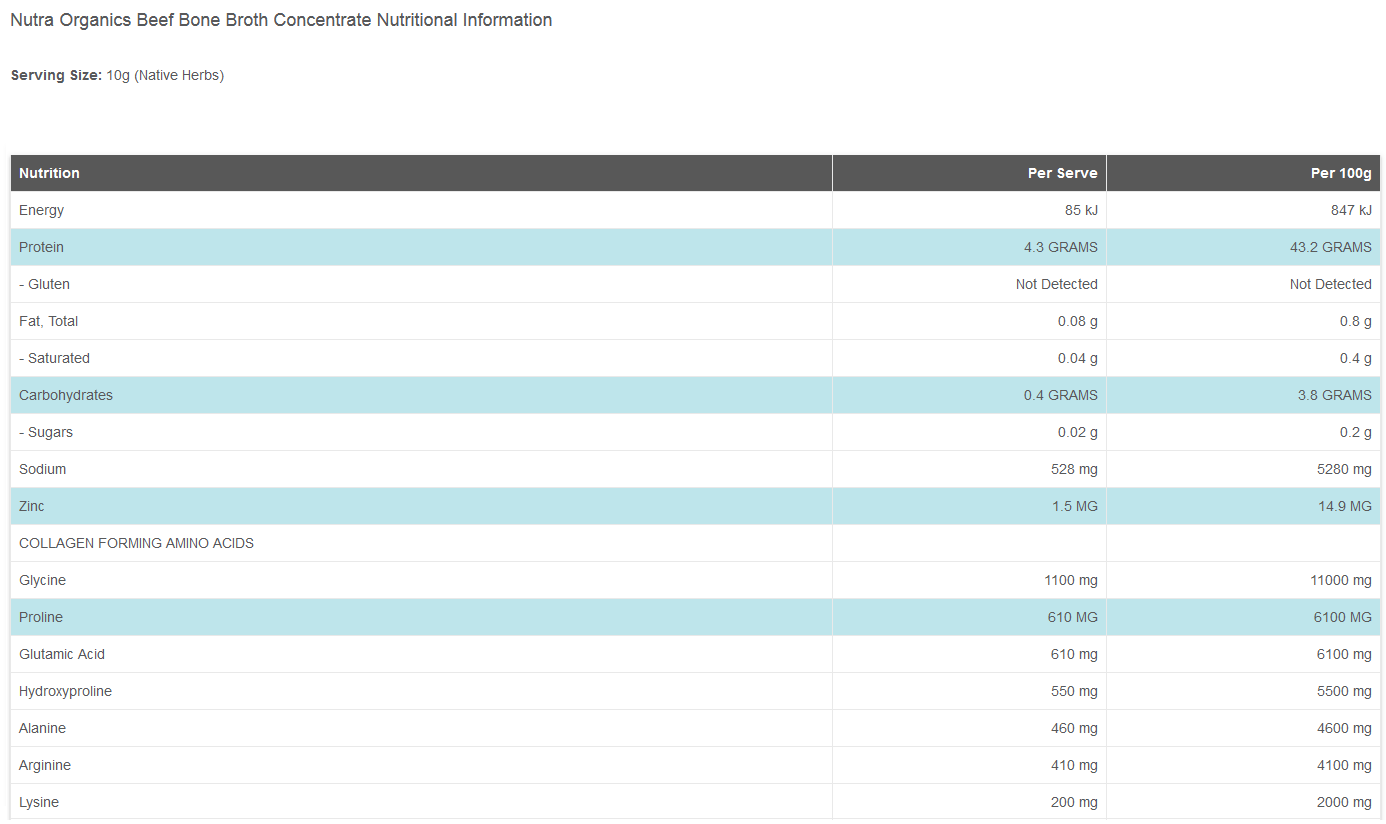Select the Saturated row label

click(54, 358)
